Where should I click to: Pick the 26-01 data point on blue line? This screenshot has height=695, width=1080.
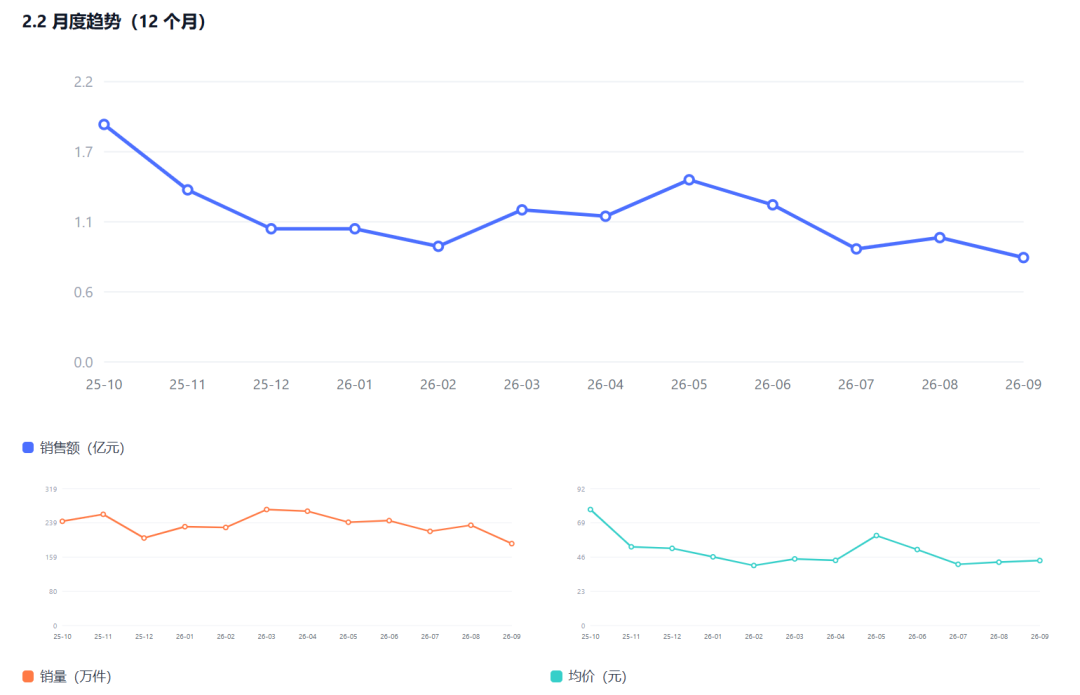coord(355,229)
